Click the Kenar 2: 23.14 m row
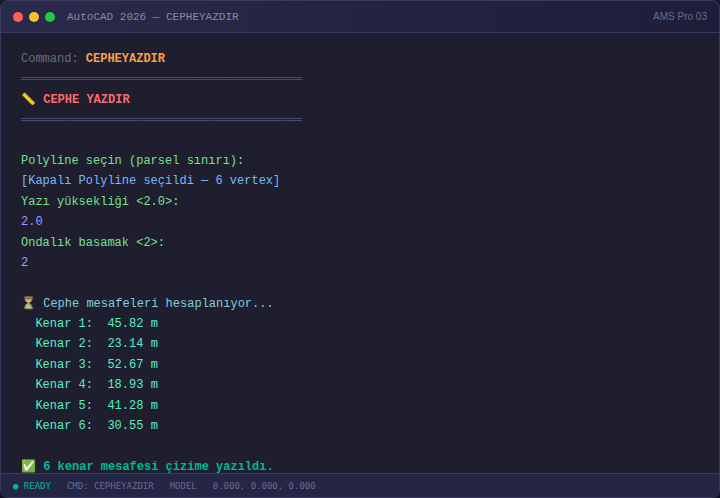This screenshot has height=498, width=720. (97, 343)
